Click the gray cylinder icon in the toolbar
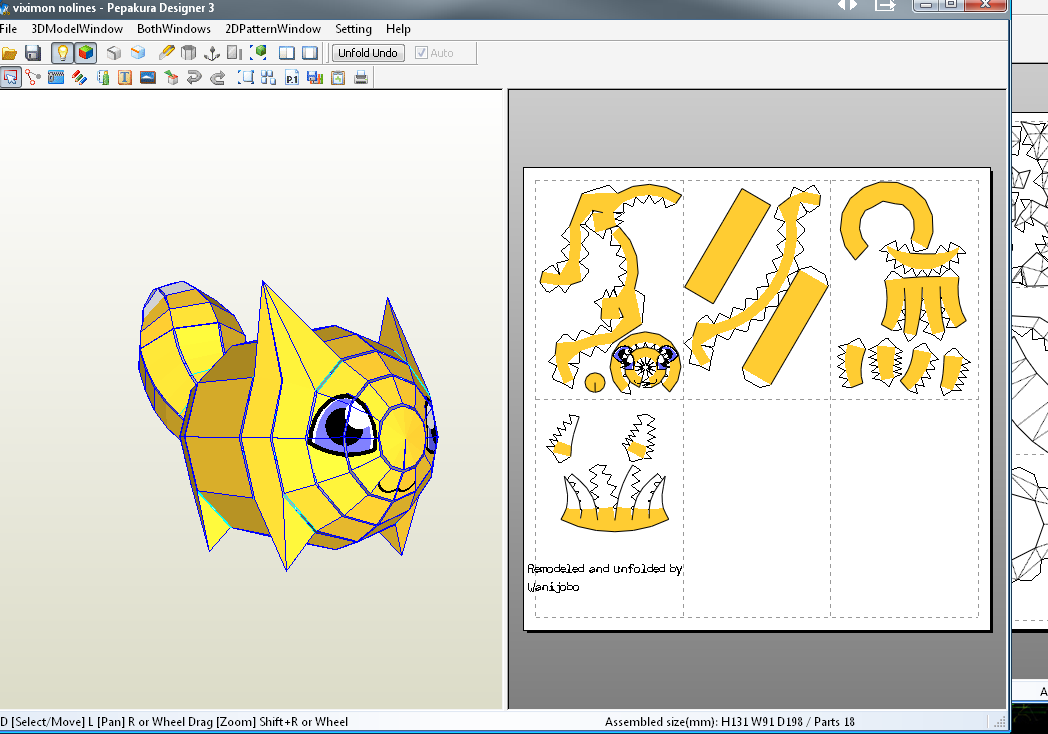The width and height of the screenshot is (1048, 734). pos(188,53)
